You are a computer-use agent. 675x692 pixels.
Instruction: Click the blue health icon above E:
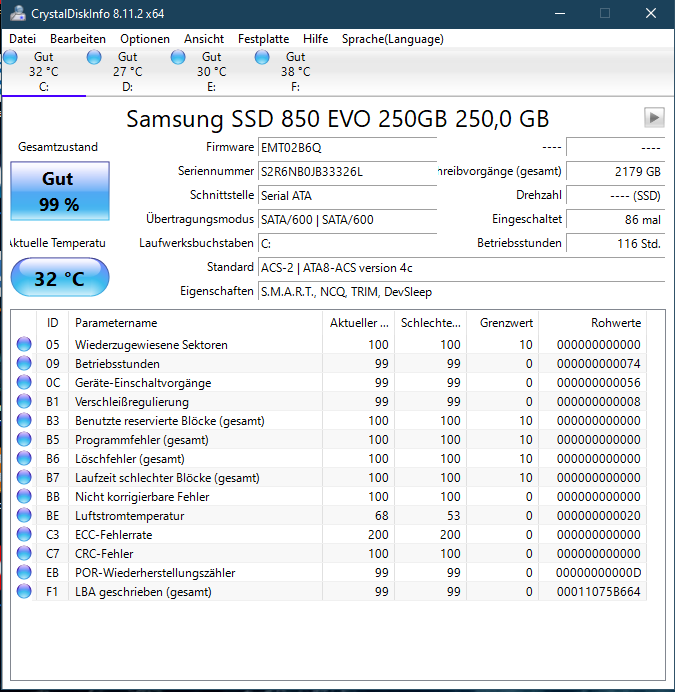178,57
